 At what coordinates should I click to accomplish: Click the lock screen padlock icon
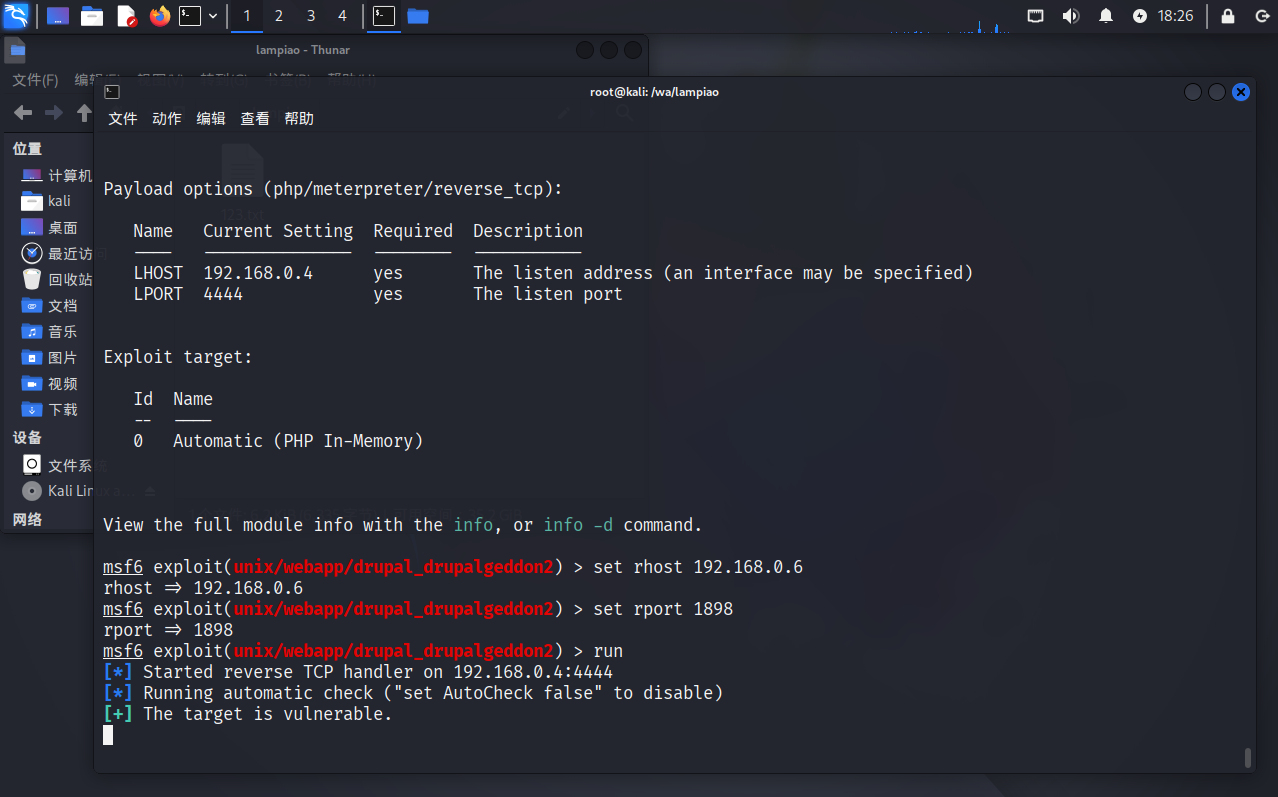click(x=1227, y=16)
